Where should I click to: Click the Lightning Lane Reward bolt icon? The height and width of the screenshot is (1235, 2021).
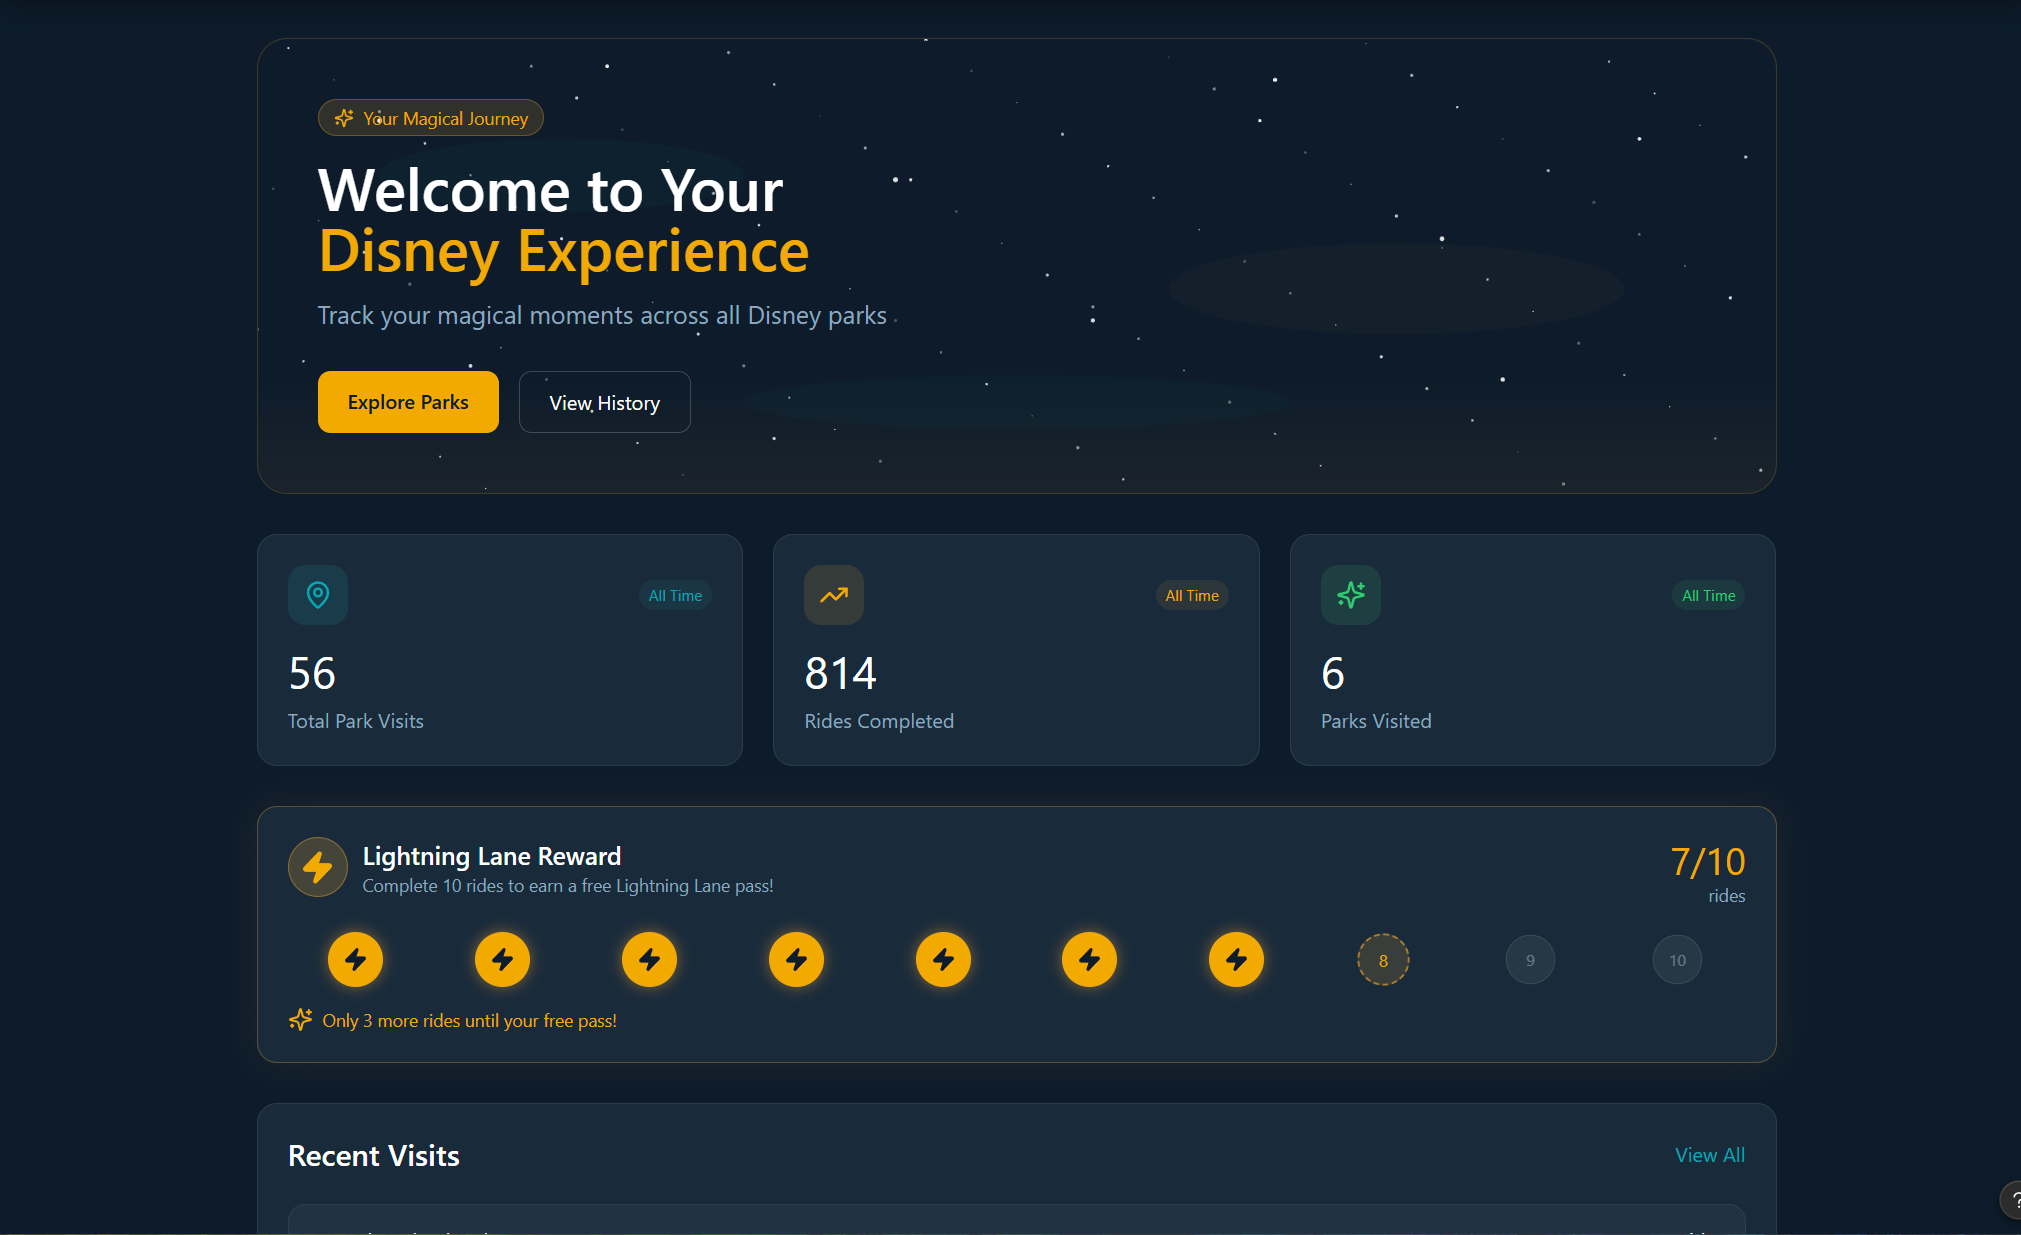pyautogui.click(x=317, y=866)
